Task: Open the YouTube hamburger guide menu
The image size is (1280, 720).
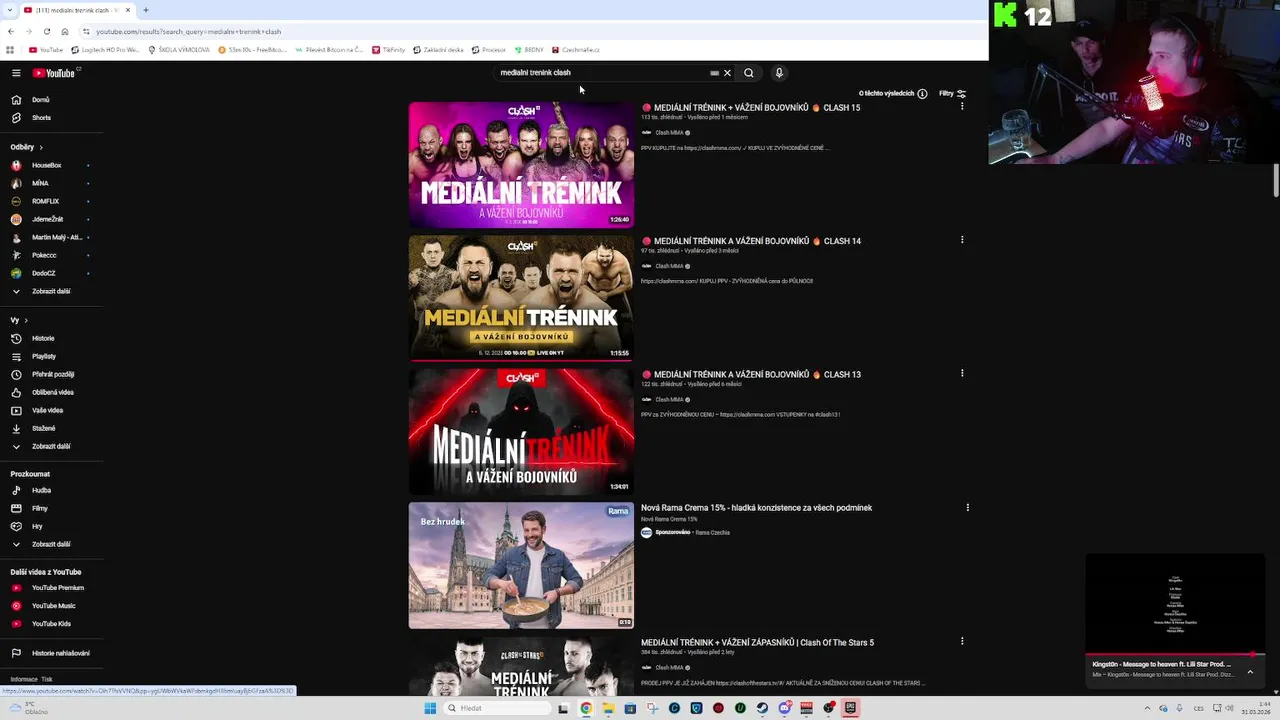Action: click(x=16, y=73)
